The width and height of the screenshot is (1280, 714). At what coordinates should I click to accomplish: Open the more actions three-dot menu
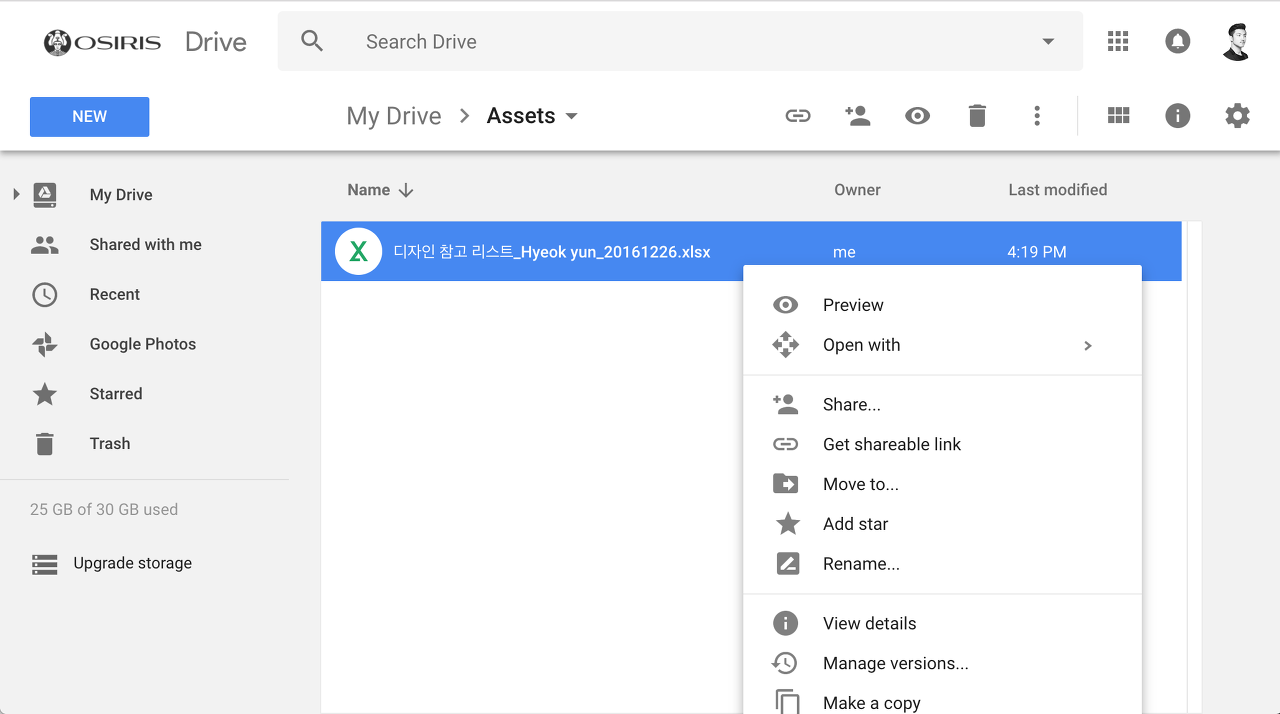(x=1037, y=116)
